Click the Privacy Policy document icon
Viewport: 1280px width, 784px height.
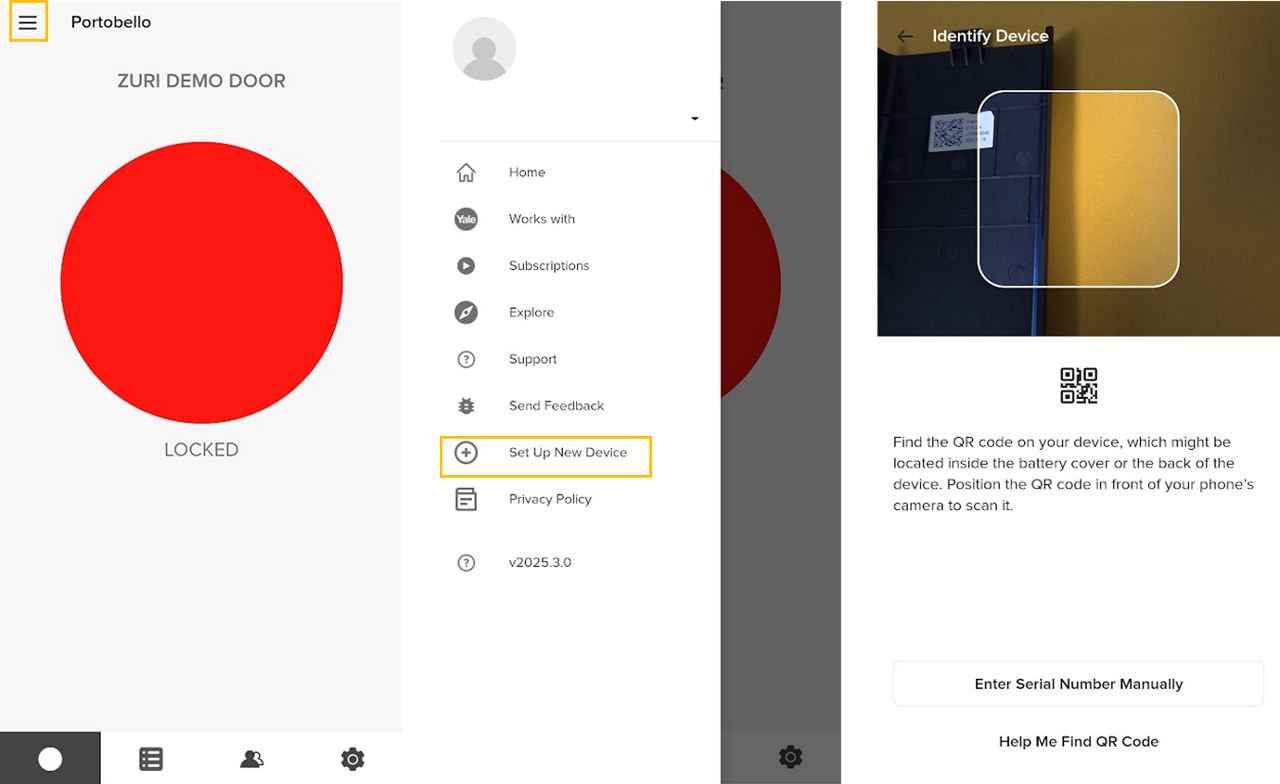point(466,499)
